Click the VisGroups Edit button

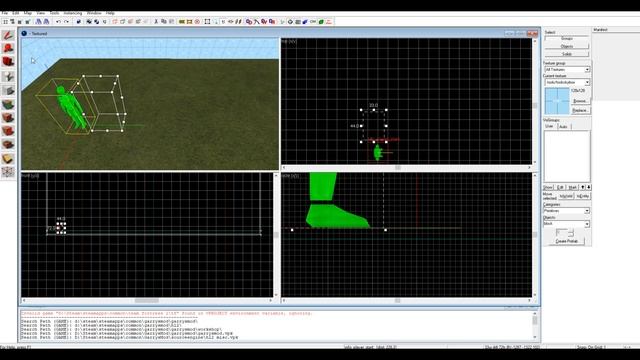coord(560,187)
